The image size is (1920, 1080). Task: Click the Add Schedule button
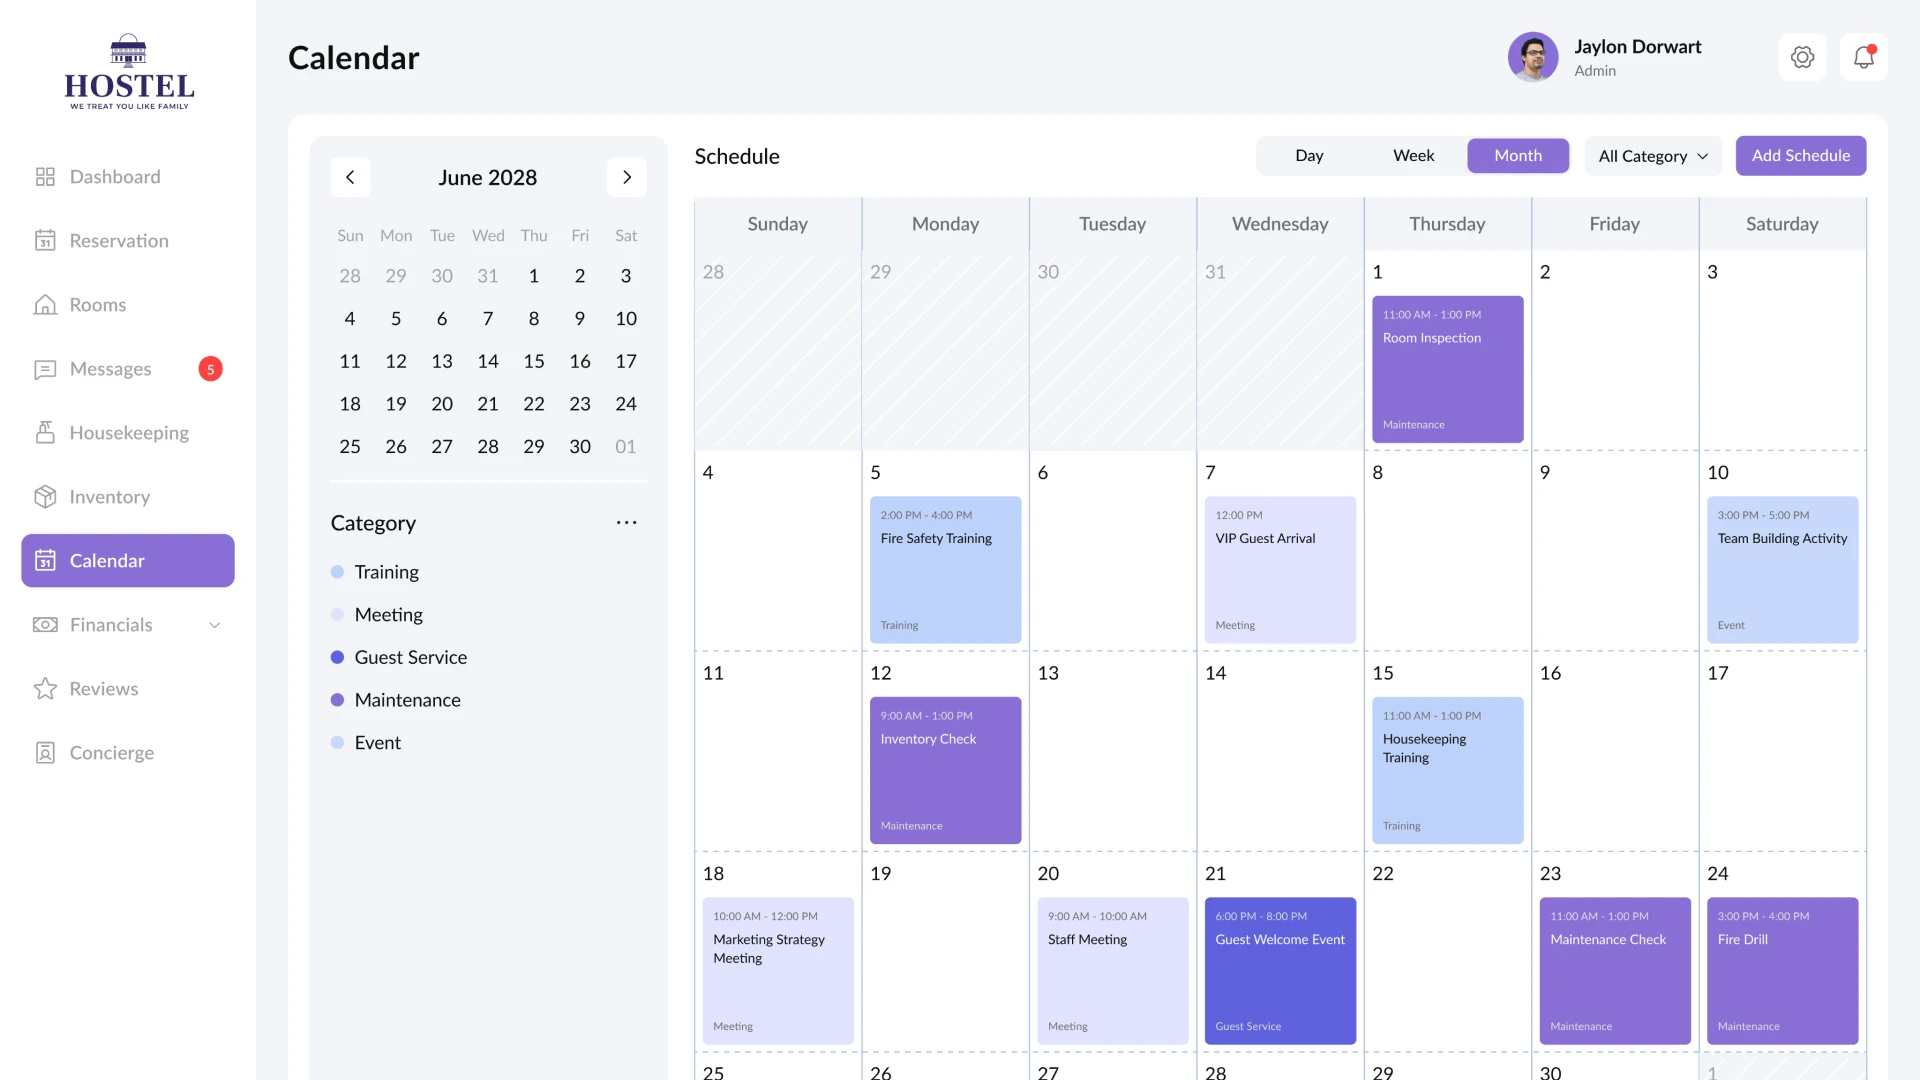tap(1800, 156)
